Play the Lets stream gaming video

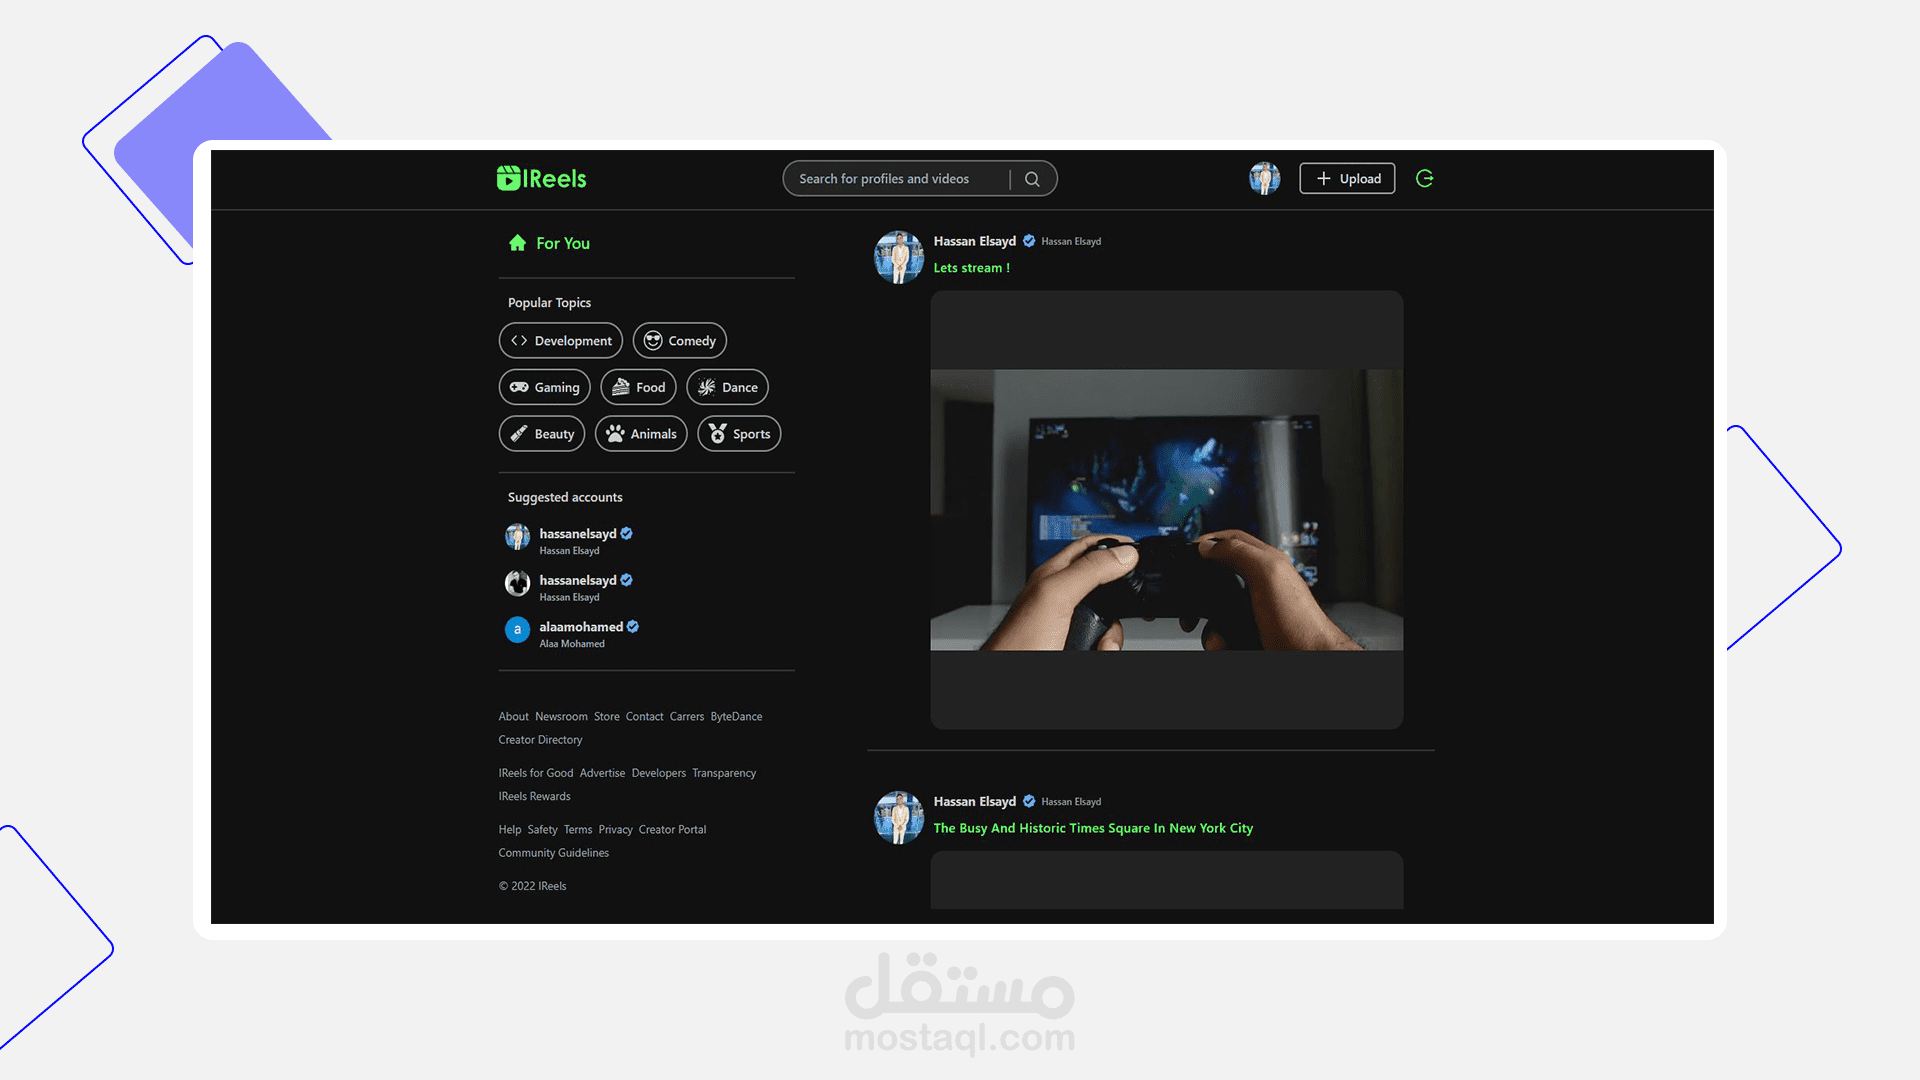[x=1166, y=510]
